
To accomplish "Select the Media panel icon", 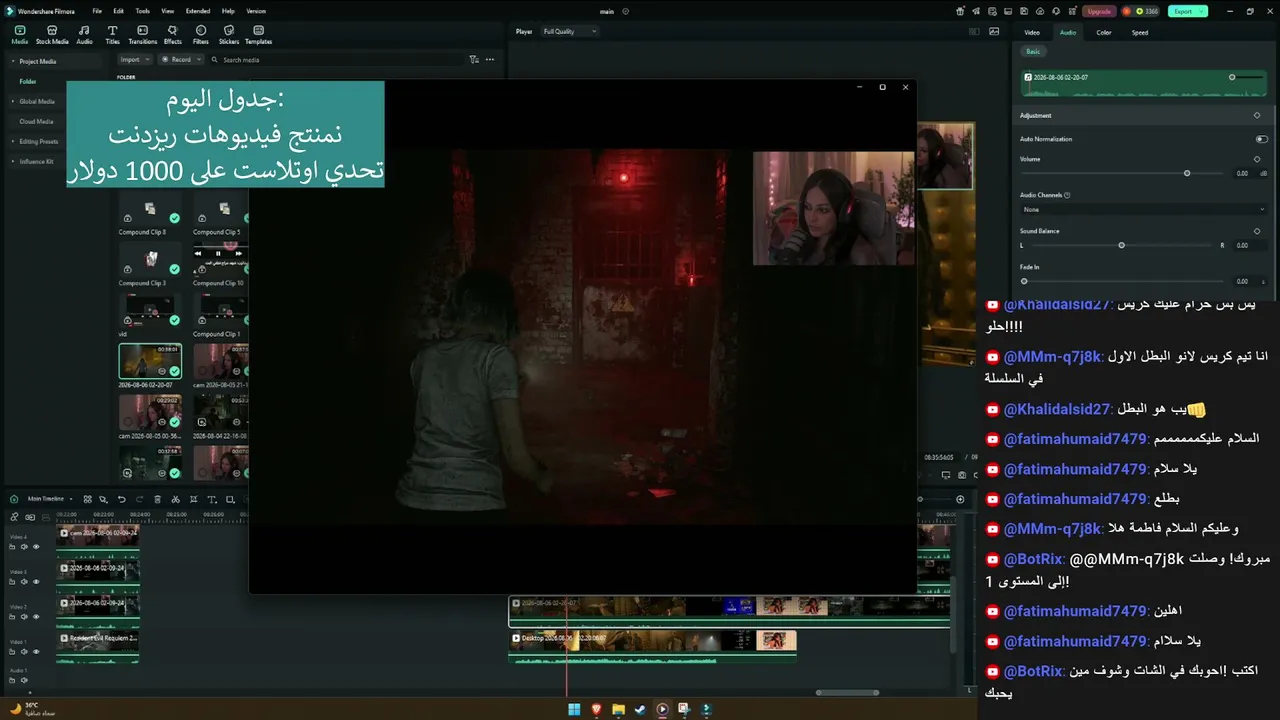I will click(x=20, y=35).
